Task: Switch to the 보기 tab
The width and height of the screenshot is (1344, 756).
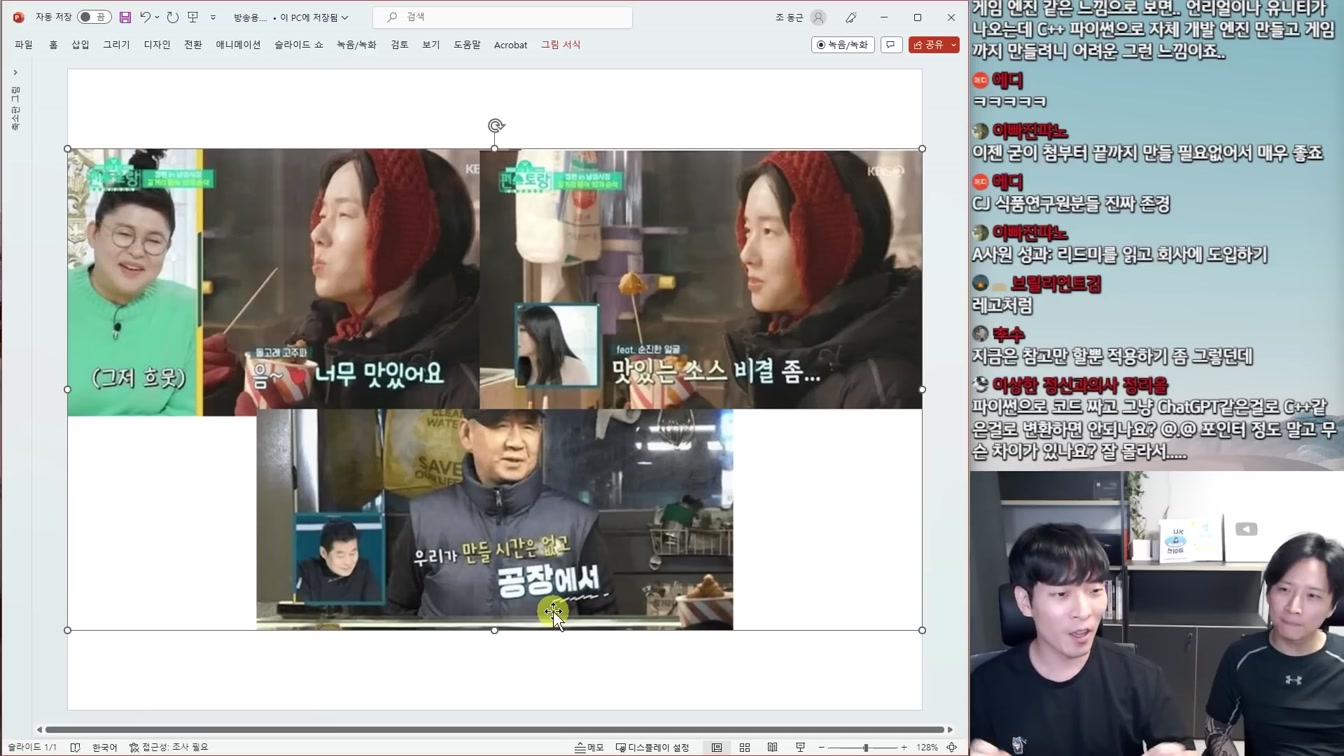Action: (x=431, y=45)
